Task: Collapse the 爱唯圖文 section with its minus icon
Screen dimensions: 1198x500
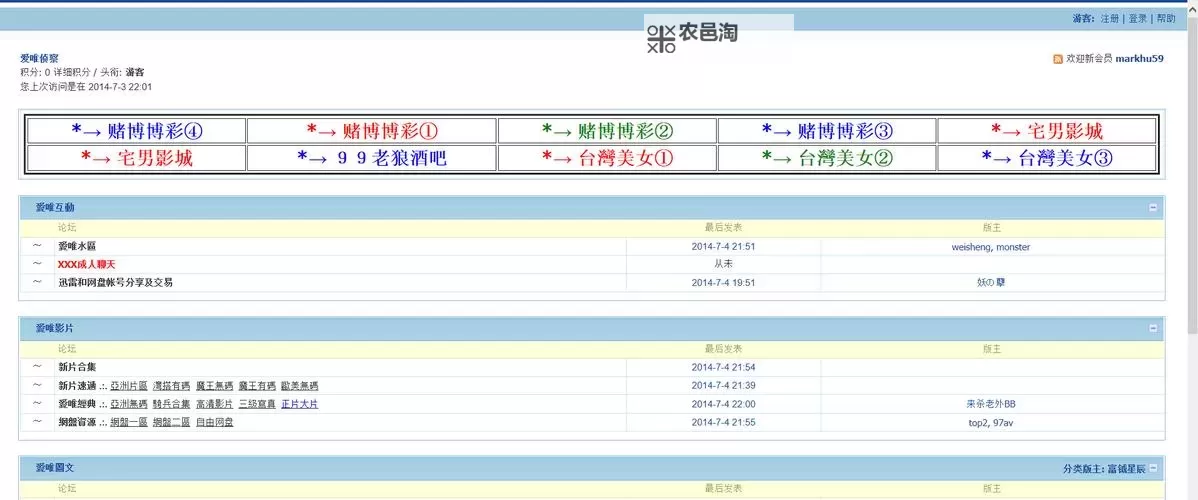Action: click(x=1153, y=468)
